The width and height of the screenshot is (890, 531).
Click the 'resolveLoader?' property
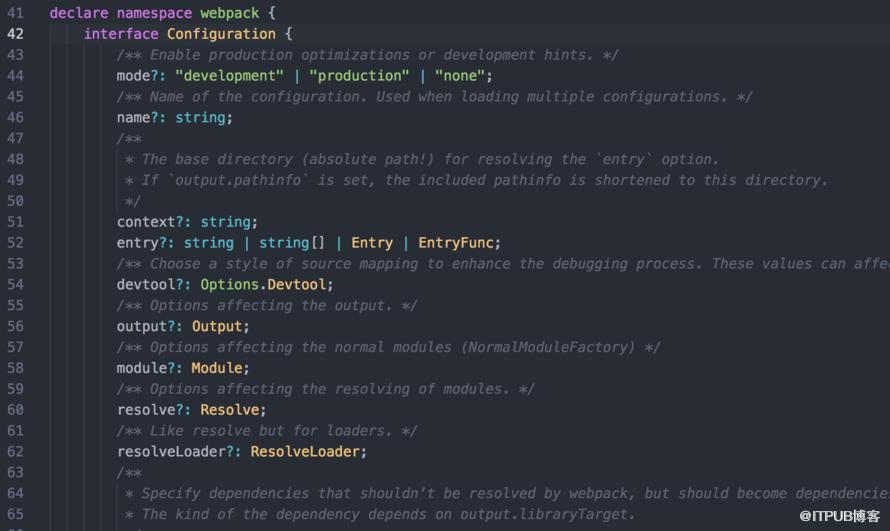point(175,452)
